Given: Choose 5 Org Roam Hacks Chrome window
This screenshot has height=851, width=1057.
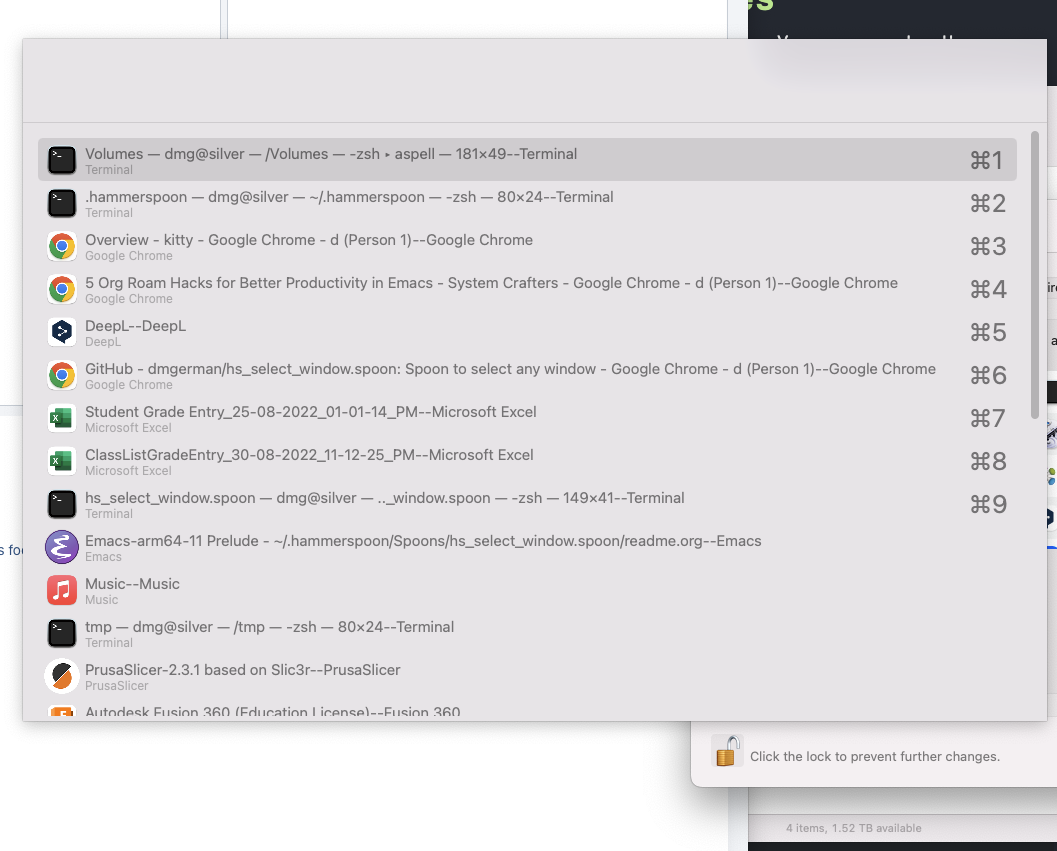Looking at the screenshot, I should (527, 289).
